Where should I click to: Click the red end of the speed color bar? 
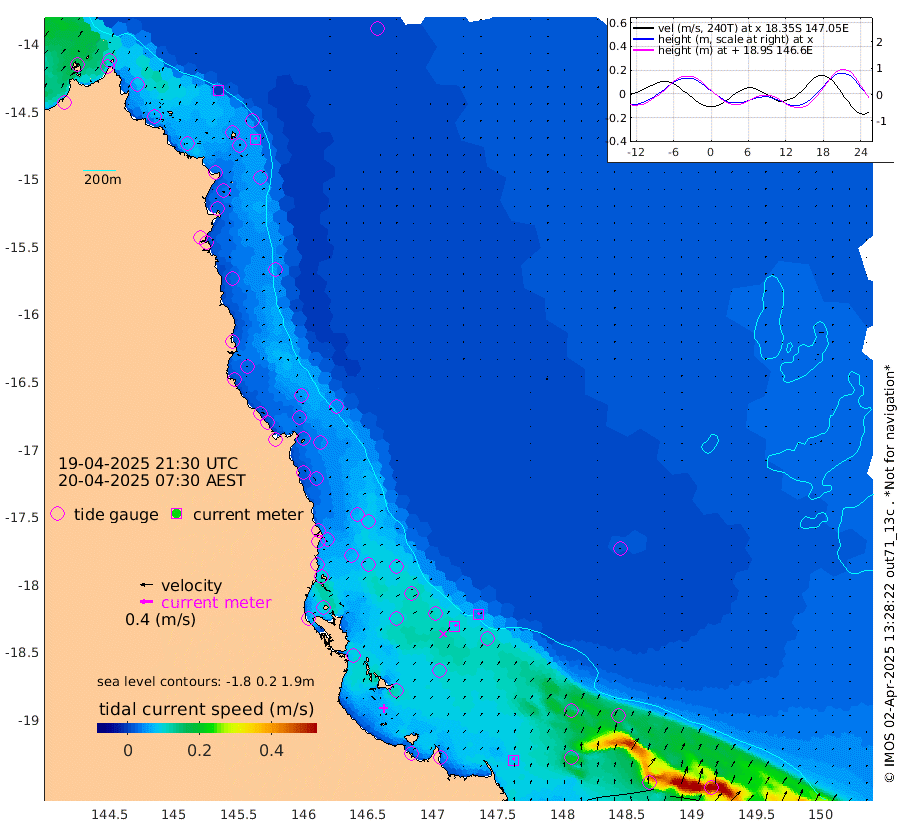click(312, 728)
